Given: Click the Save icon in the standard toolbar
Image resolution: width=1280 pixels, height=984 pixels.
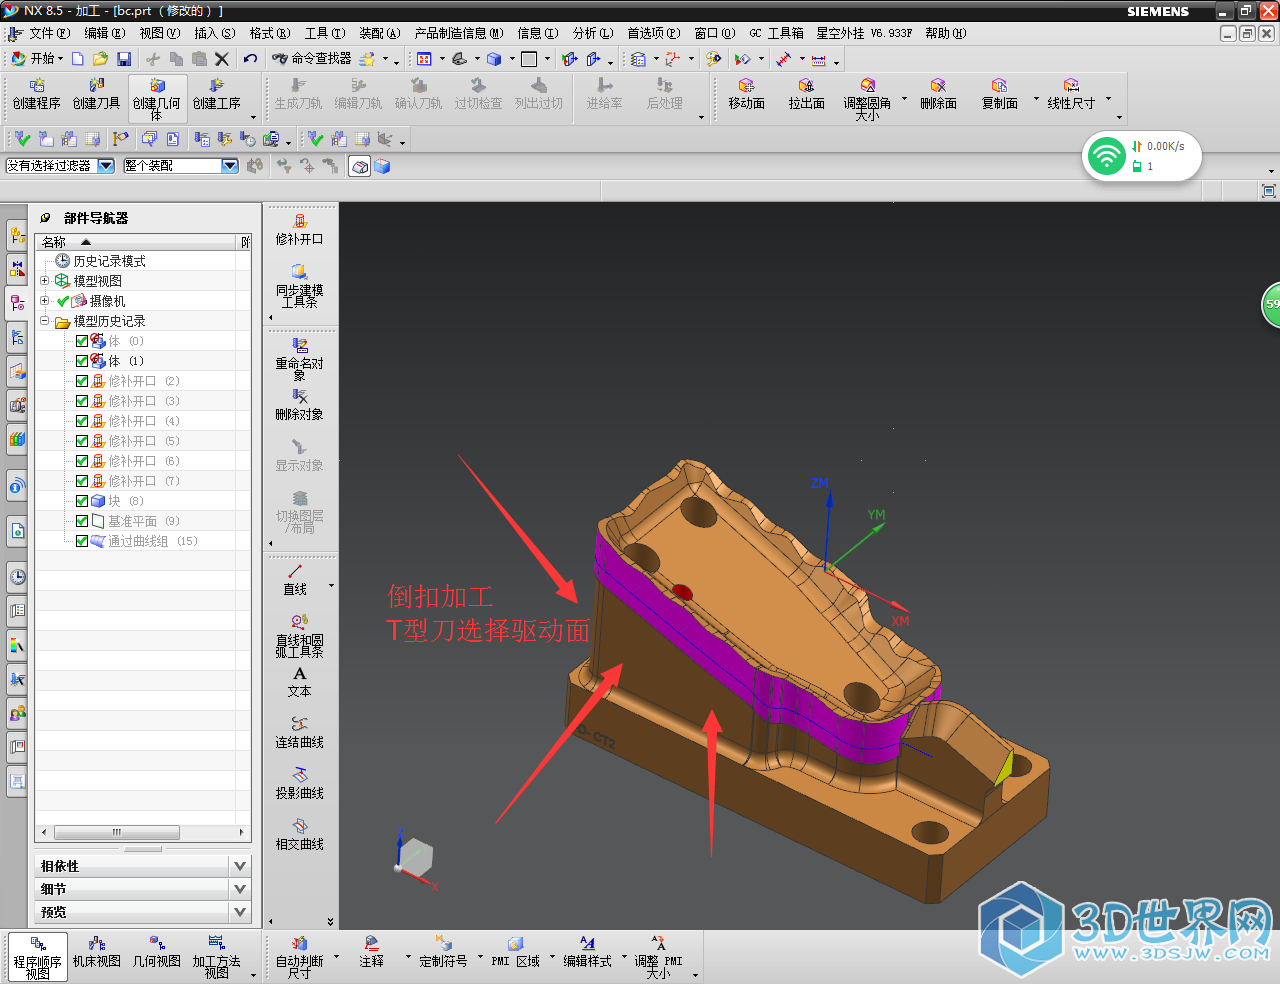Looking at the screenshot, I should (124, 59).
